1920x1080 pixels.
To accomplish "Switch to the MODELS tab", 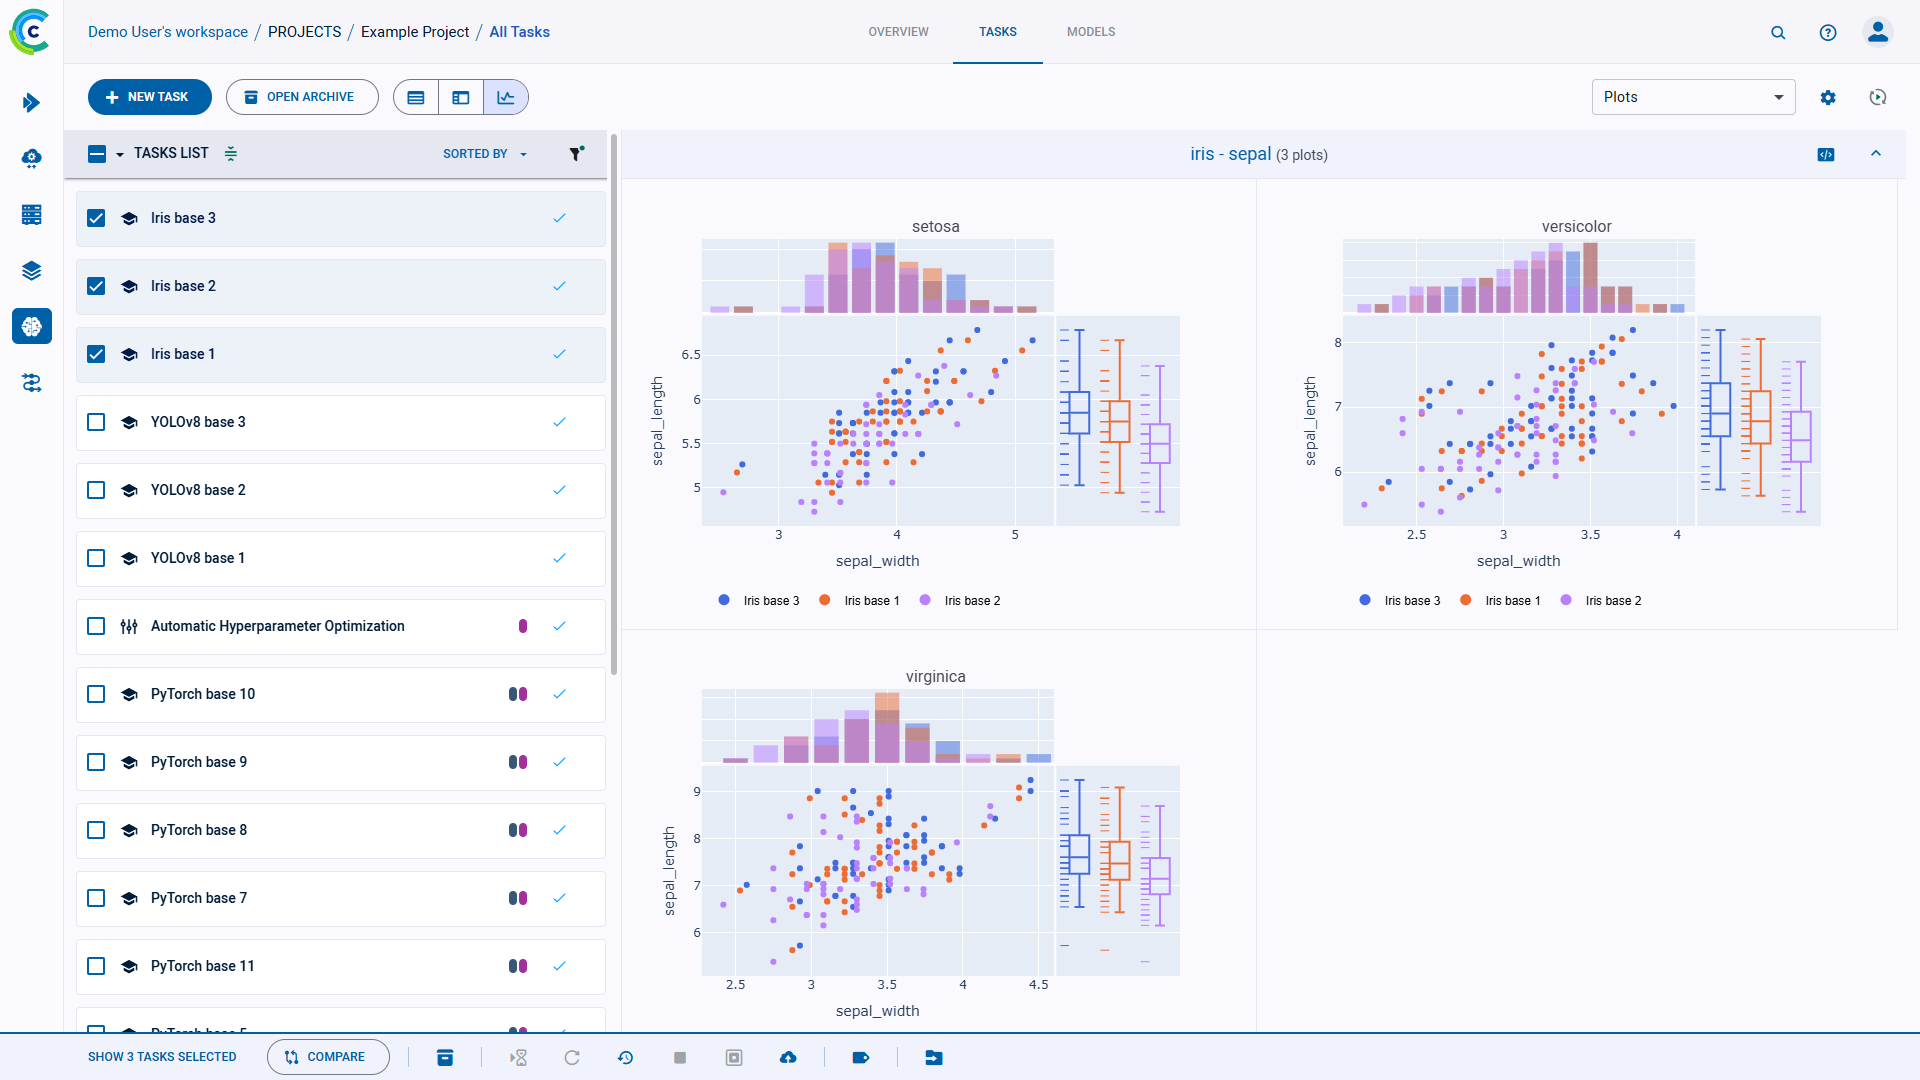I will coord(1092,32).
